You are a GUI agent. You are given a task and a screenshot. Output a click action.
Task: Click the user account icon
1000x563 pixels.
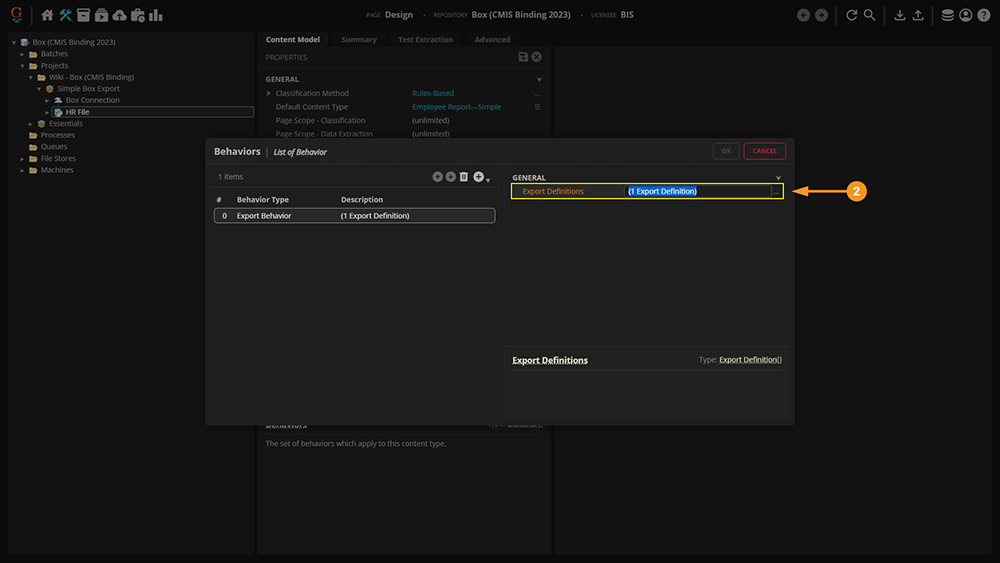(x=965, y=15)
